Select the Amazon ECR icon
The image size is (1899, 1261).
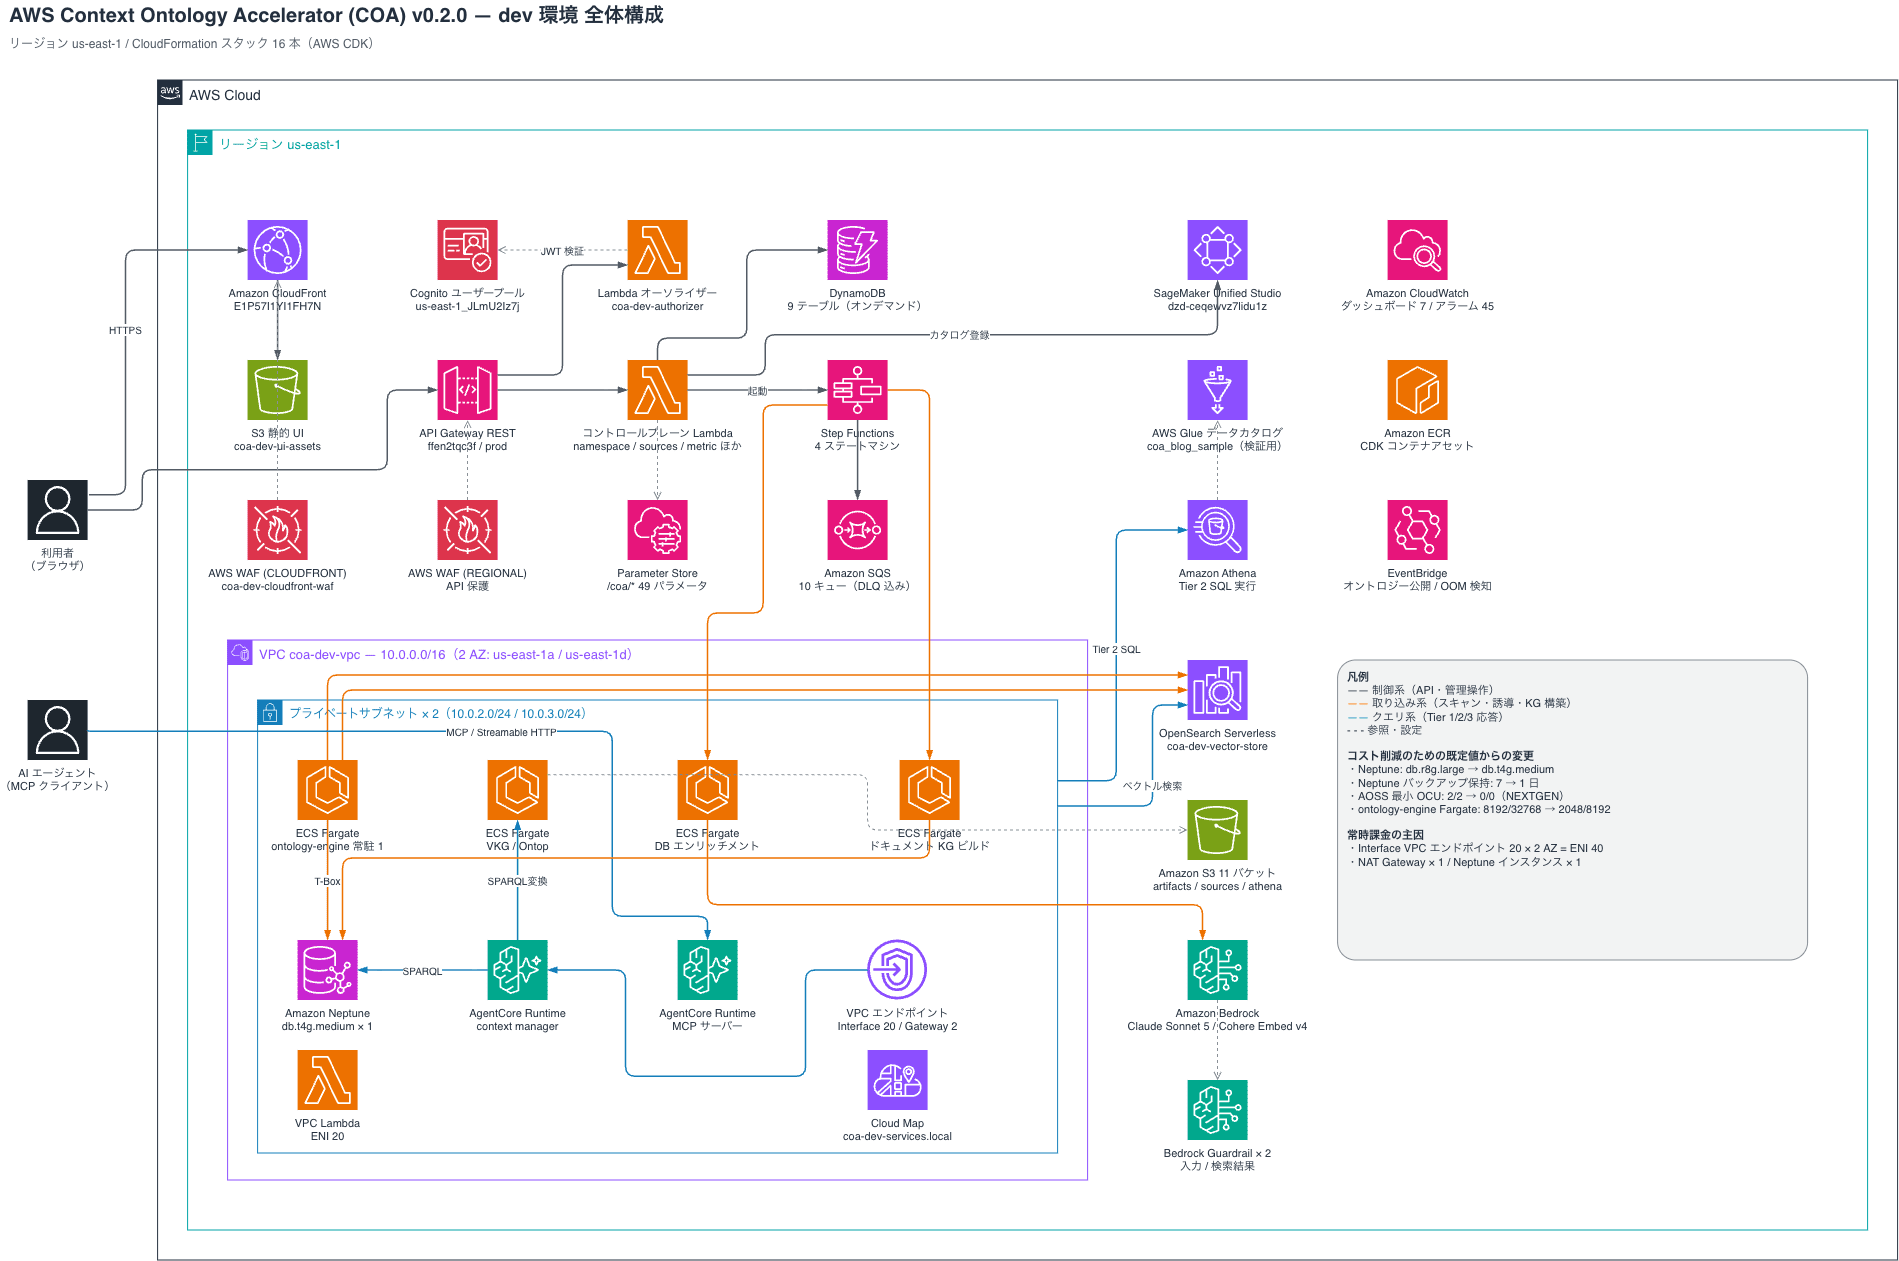1417,390
